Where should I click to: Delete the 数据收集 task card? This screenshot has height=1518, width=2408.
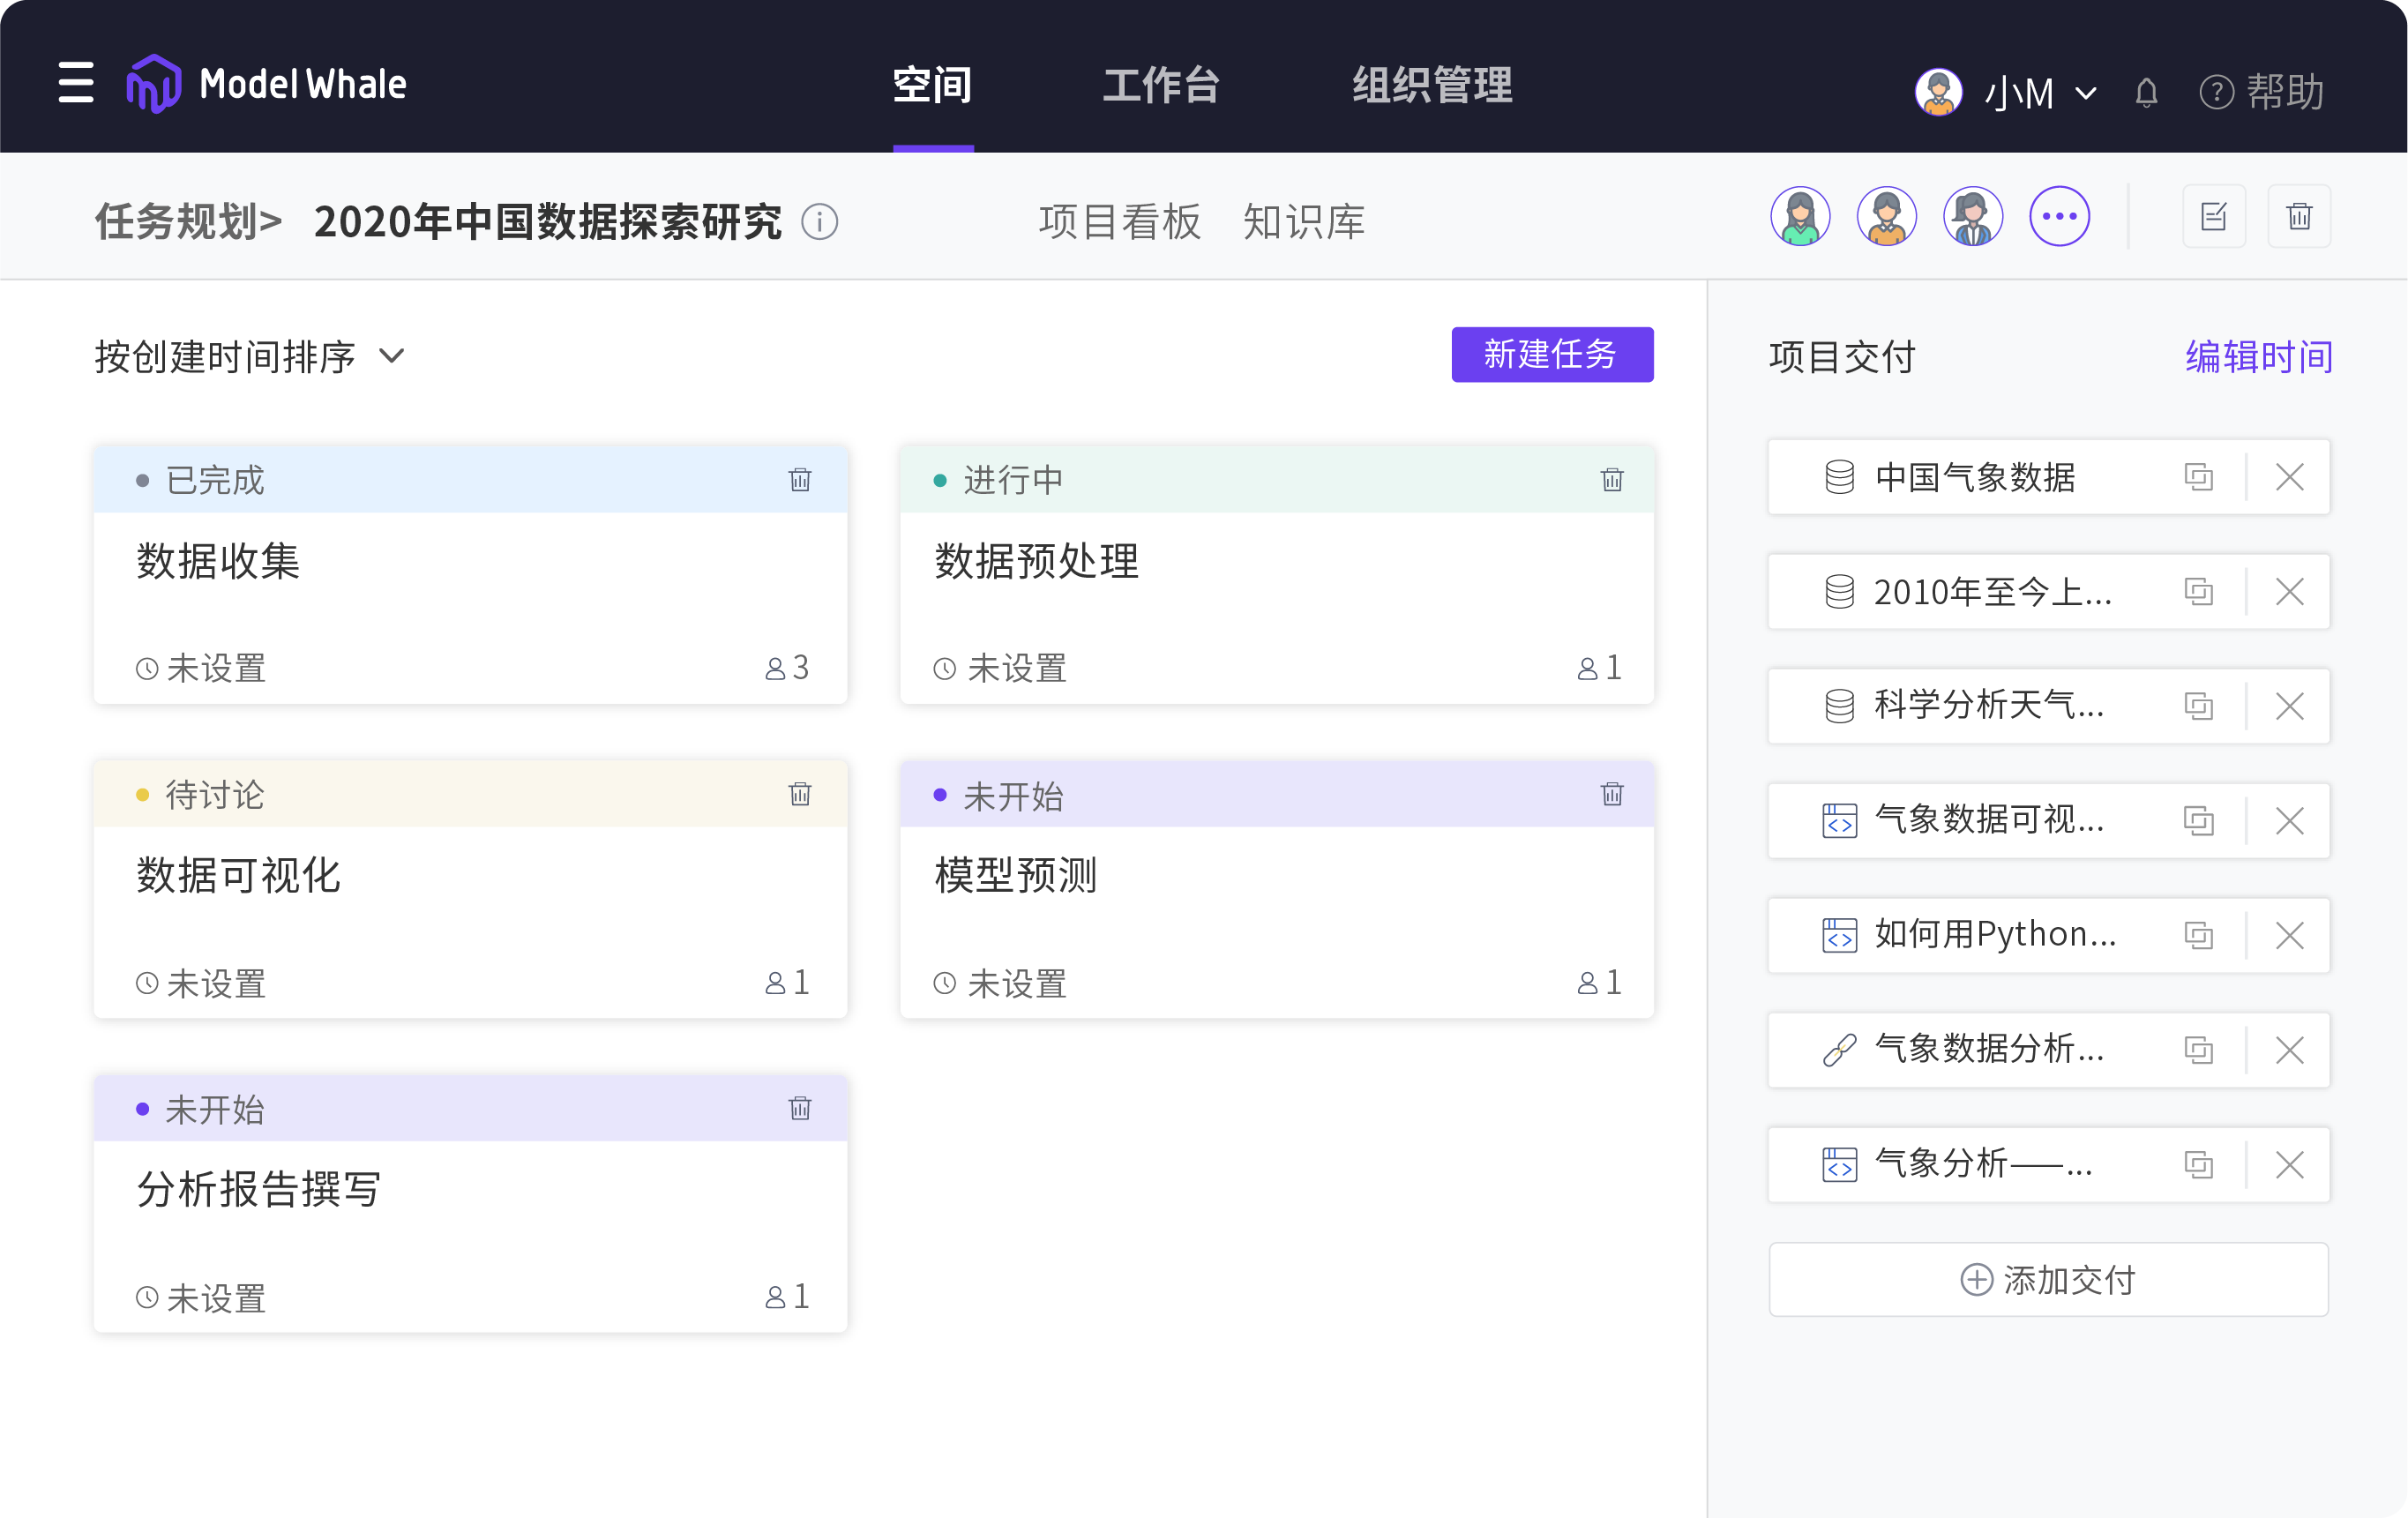(x=799, y=480)
